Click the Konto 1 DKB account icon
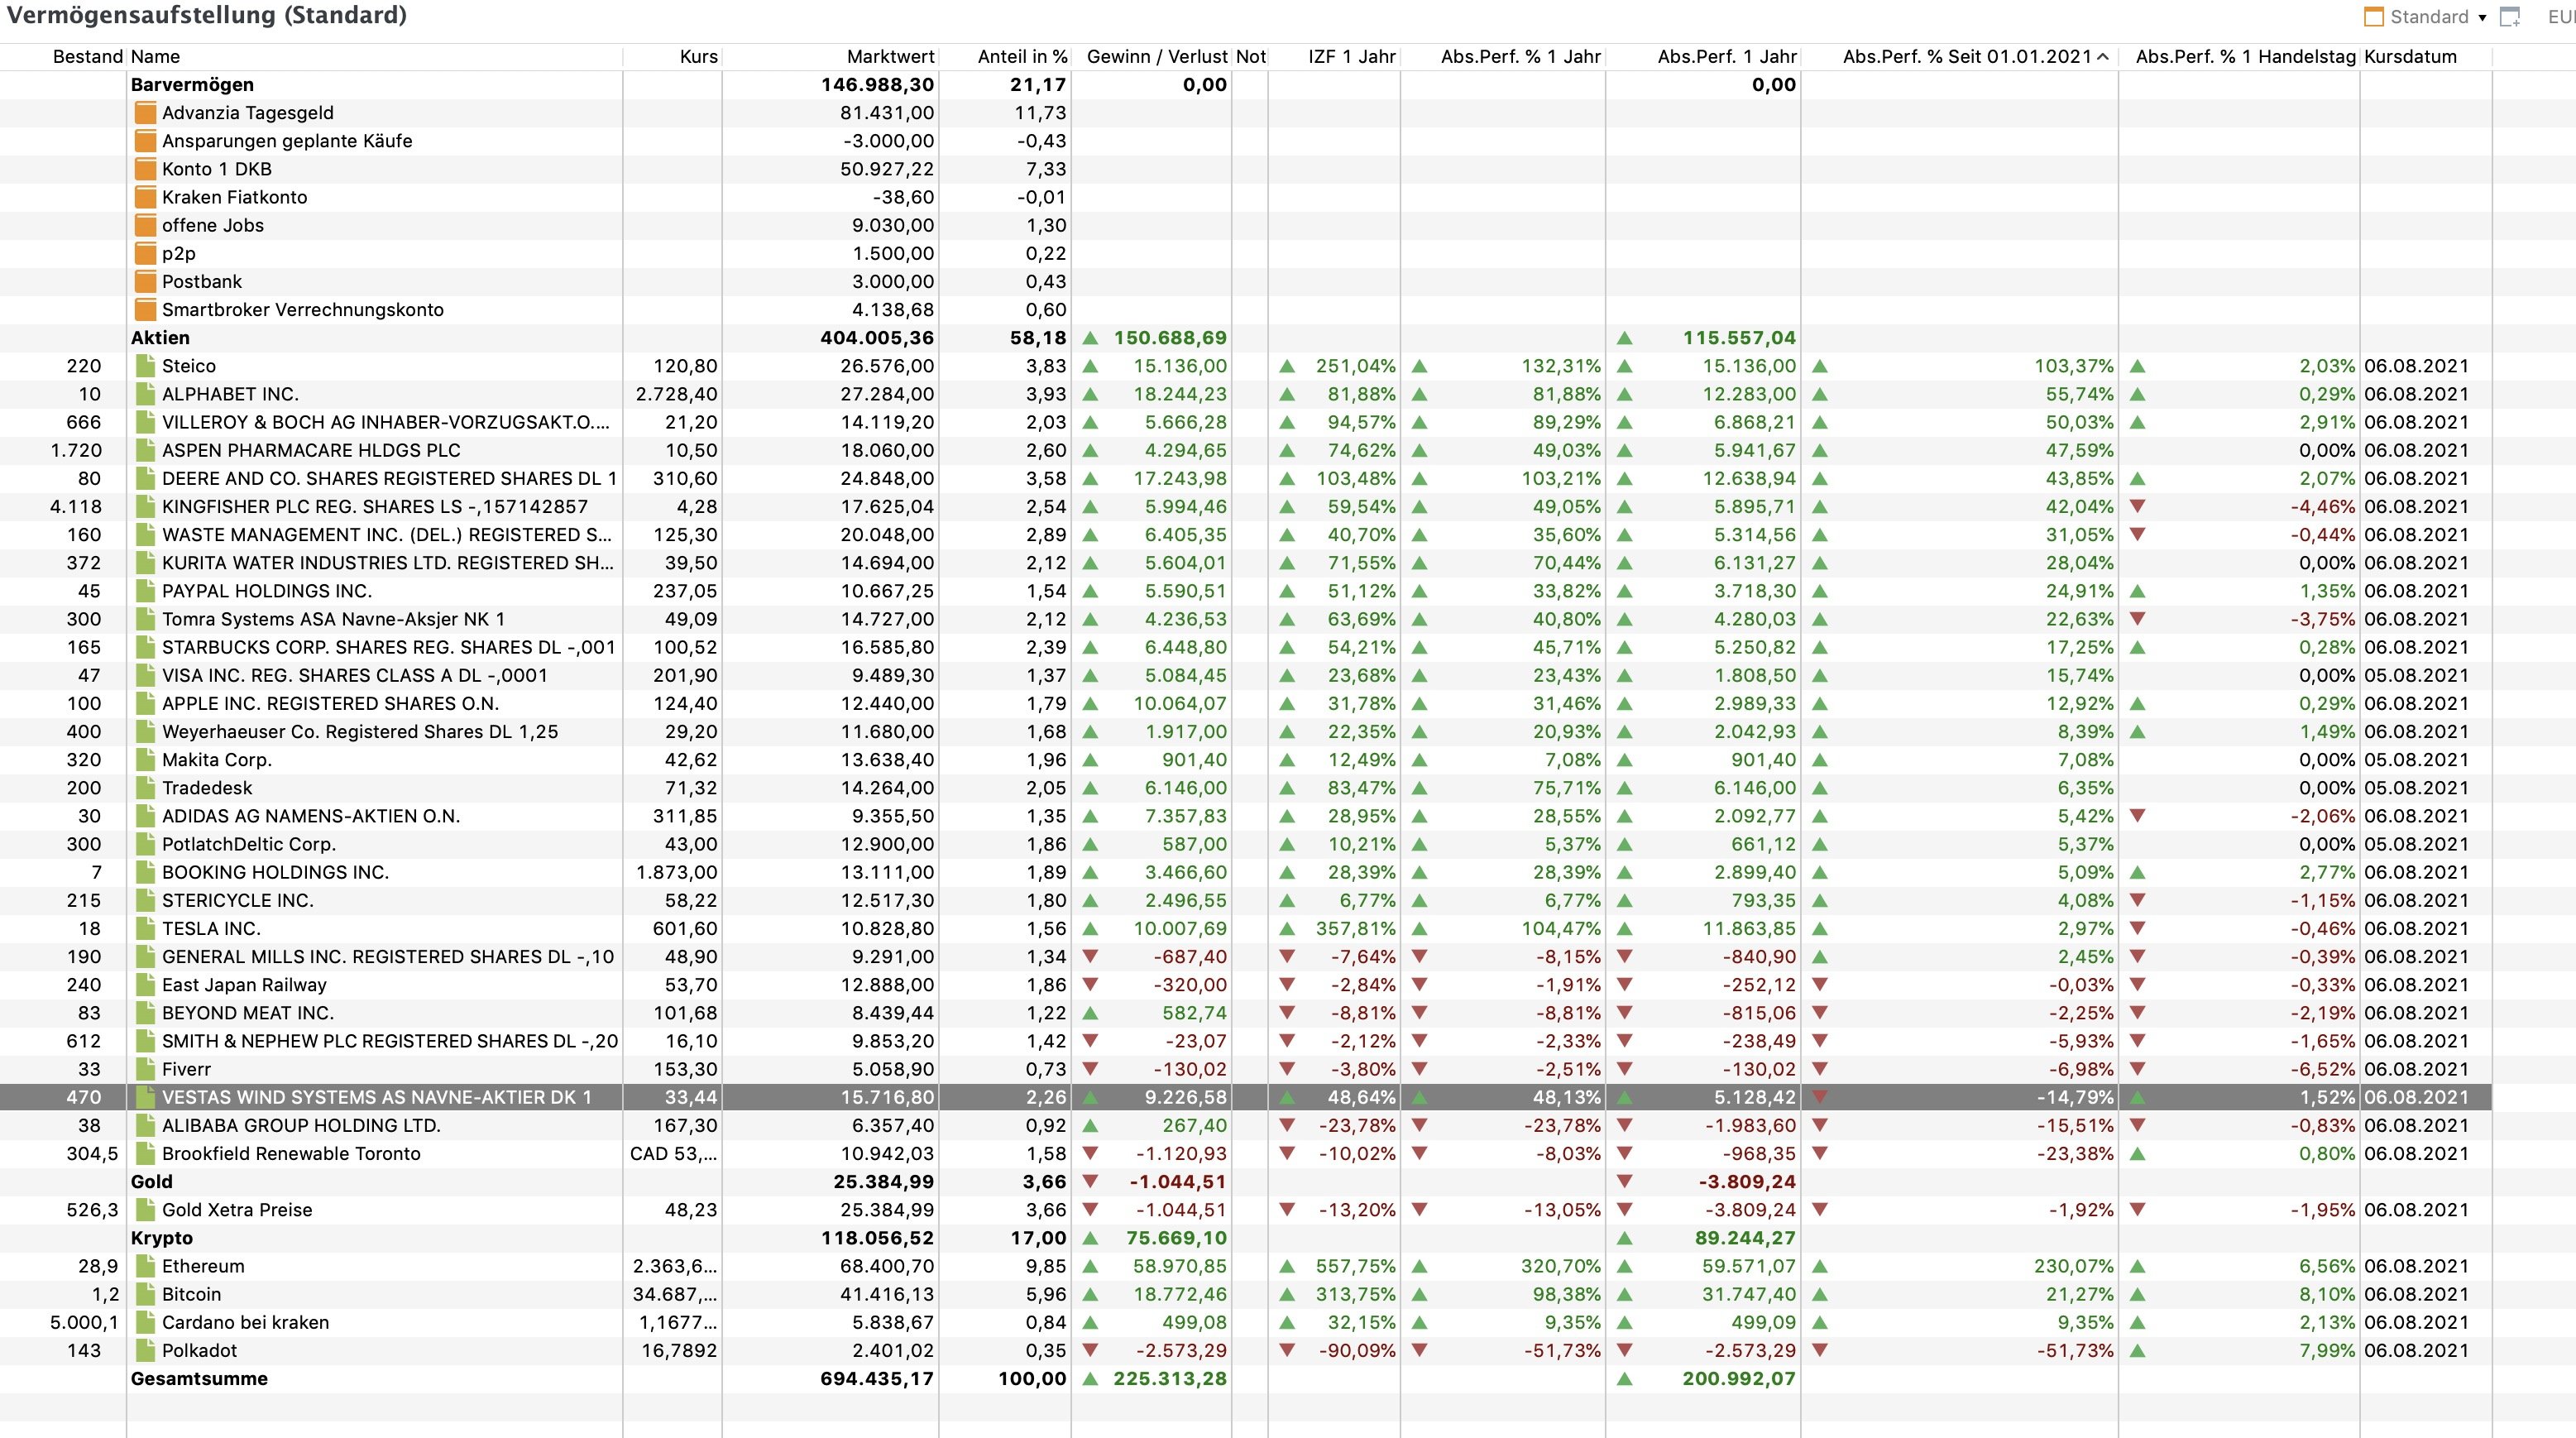 click(145, 169)
